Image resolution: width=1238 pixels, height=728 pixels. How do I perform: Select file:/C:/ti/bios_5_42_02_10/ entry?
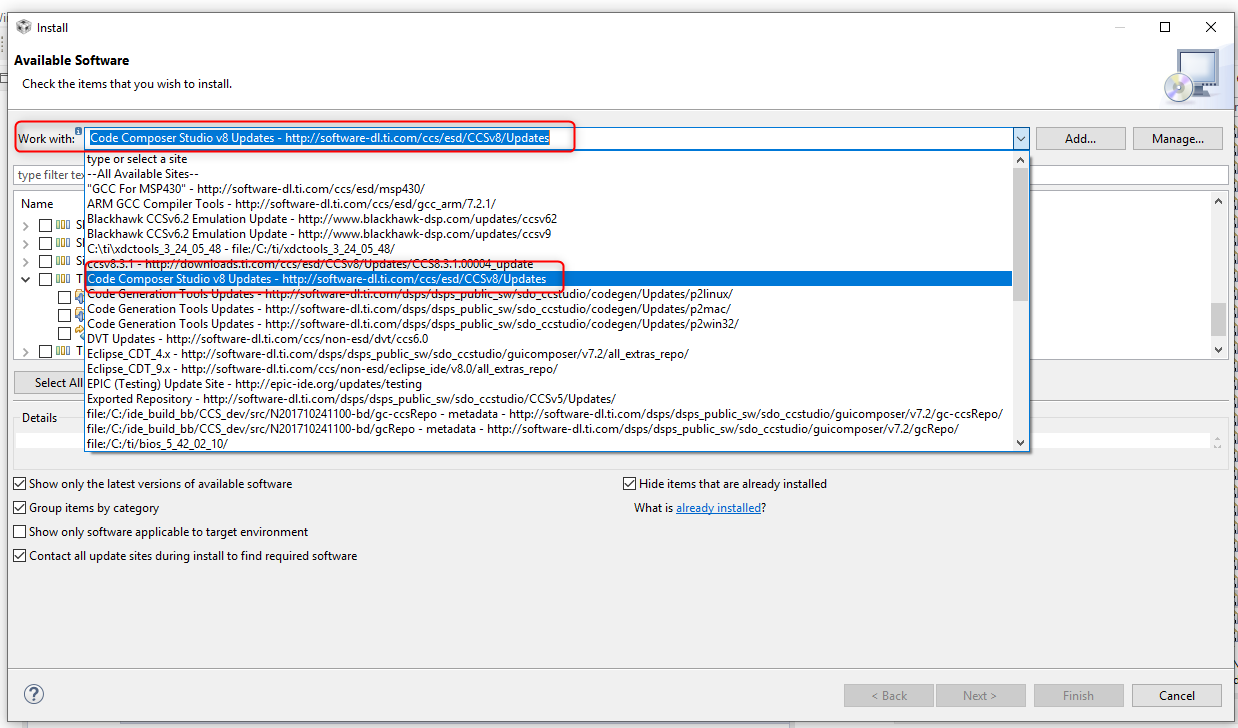(x=548, y=444)
